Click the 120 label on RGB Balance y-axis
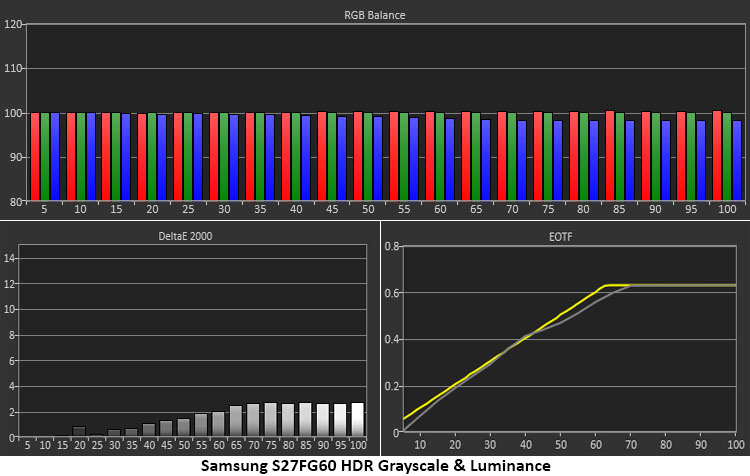 13,24
